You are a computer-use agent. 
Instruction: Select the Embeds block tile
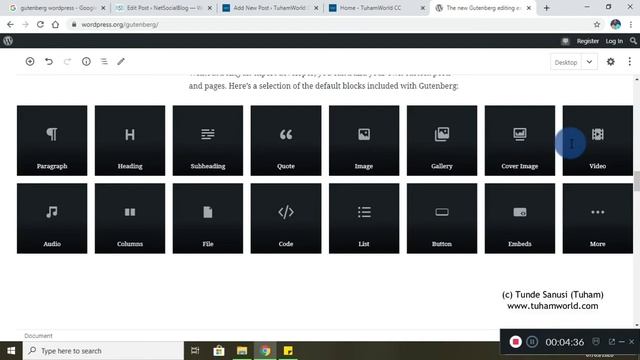tap(520, 218)
